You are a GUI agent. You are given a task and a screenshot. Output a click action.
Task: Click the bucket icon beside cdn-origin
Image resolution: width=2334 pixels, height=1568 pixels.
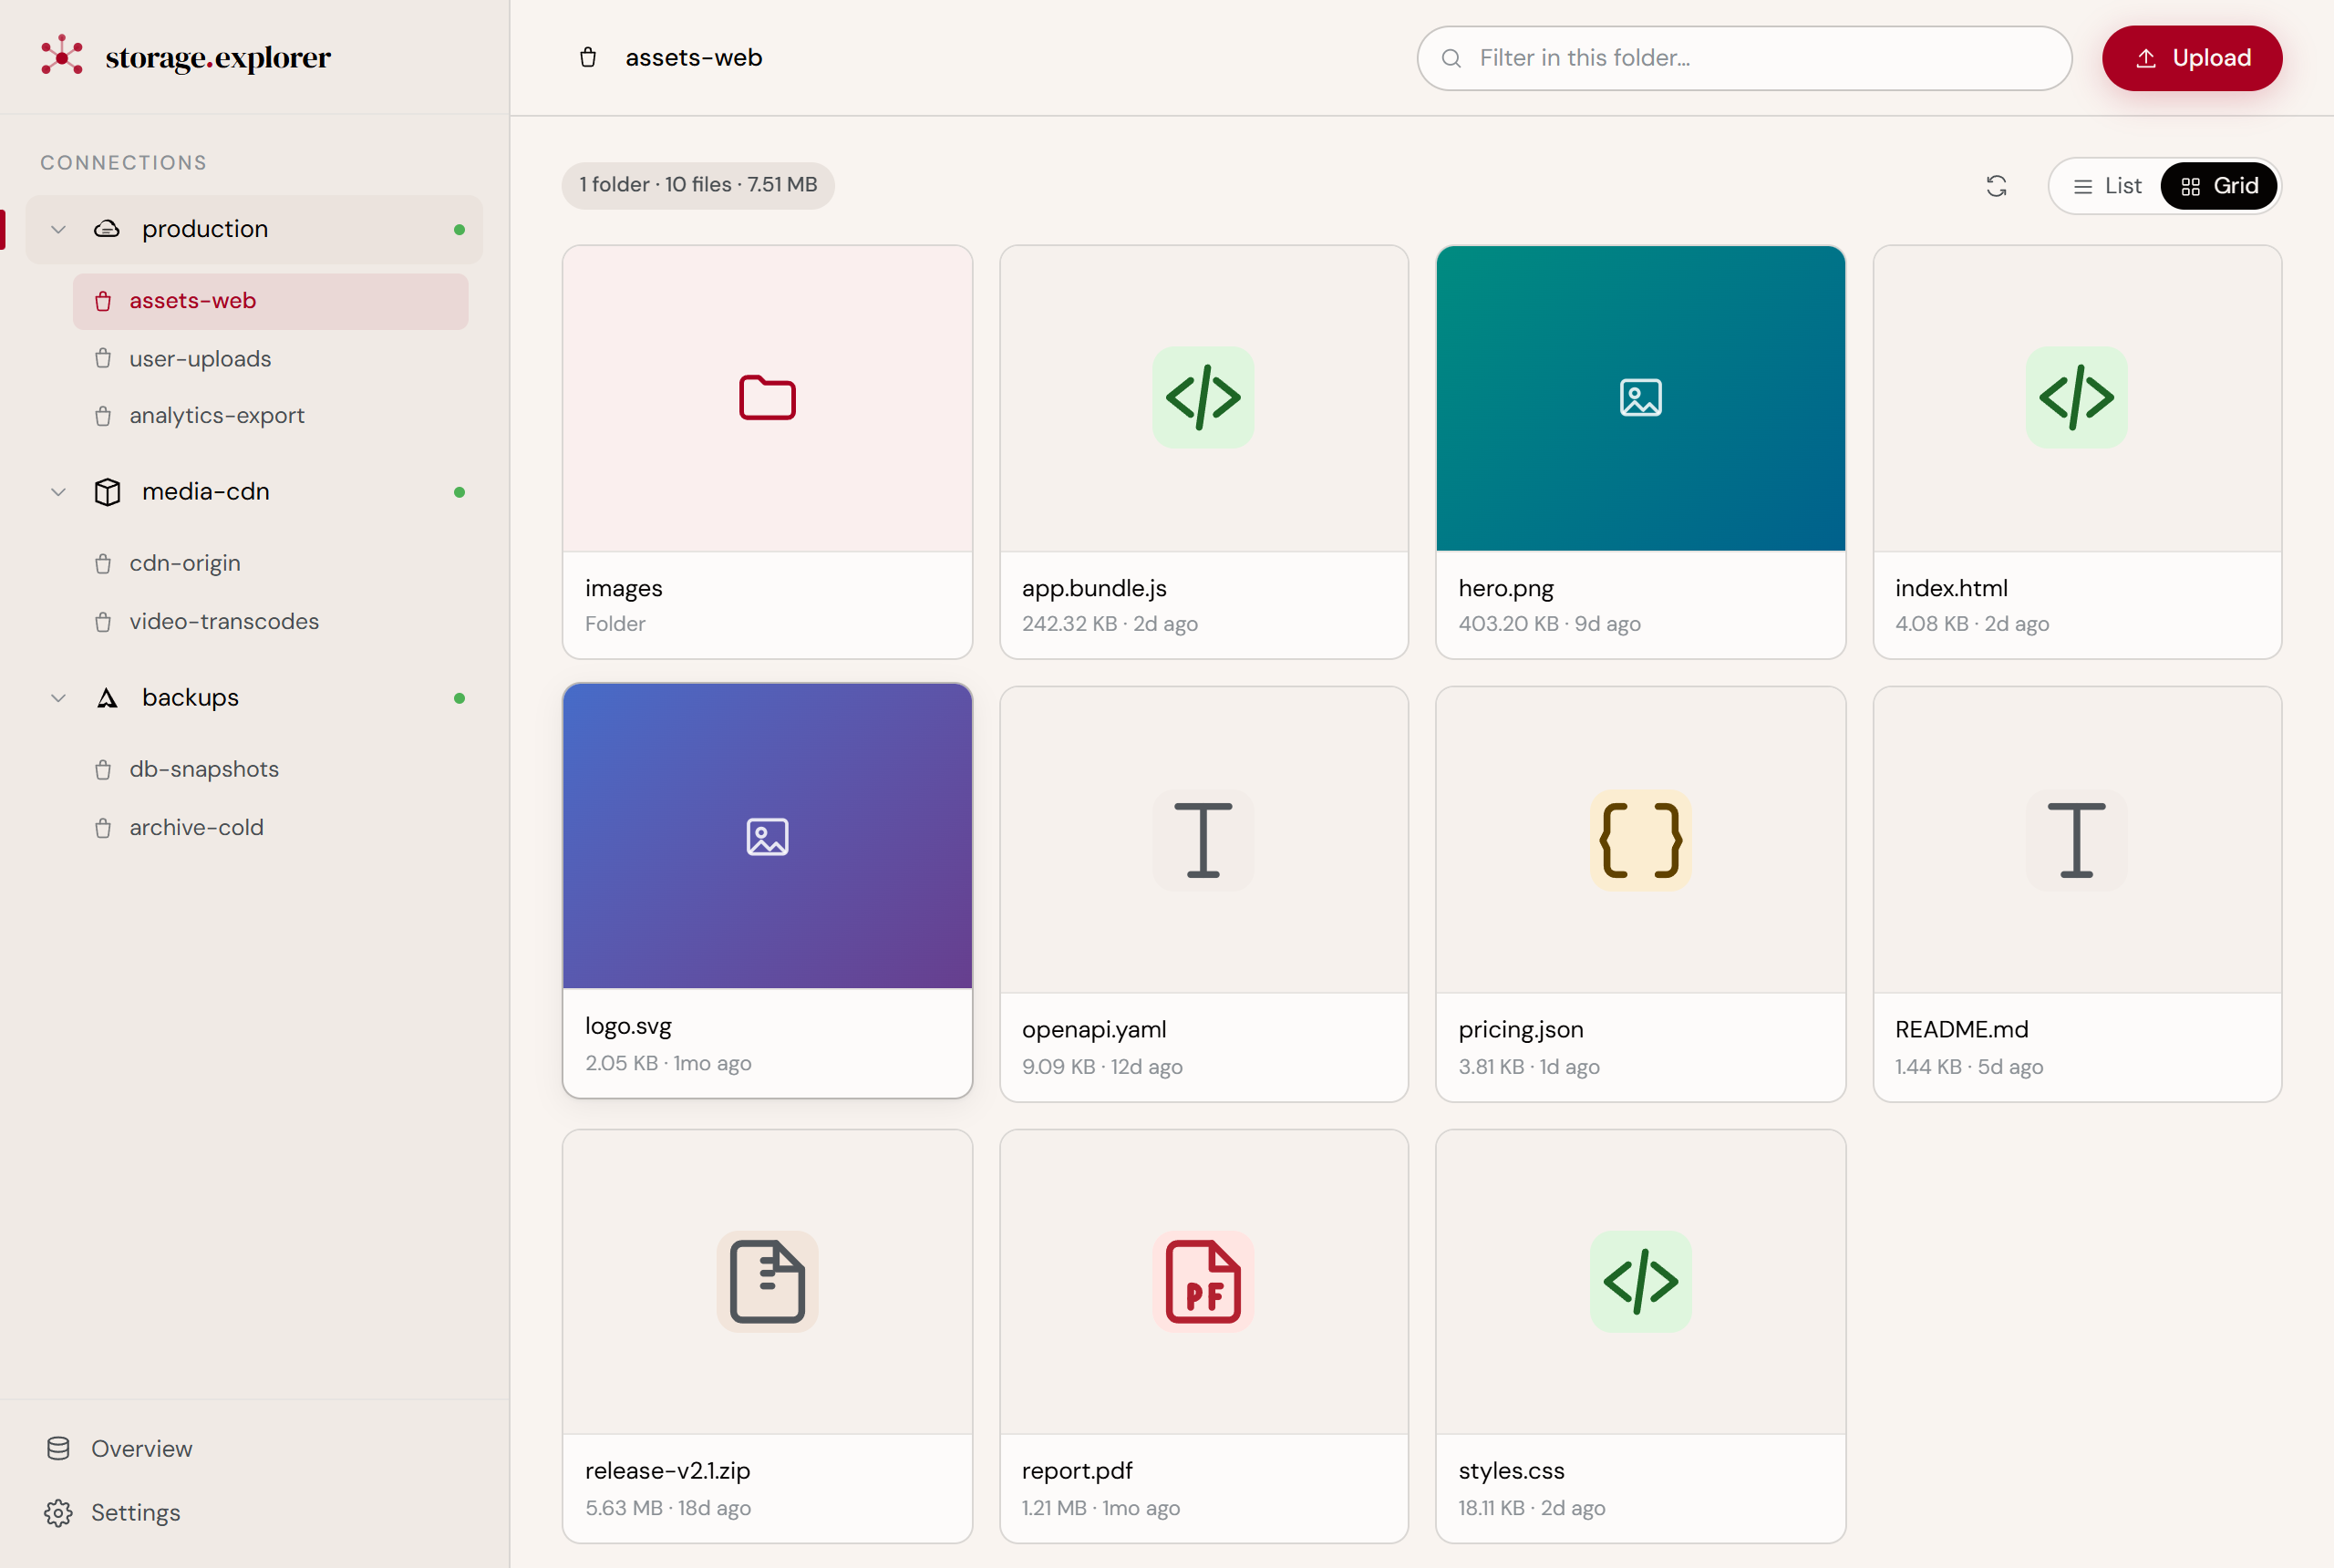pos(103,563)
